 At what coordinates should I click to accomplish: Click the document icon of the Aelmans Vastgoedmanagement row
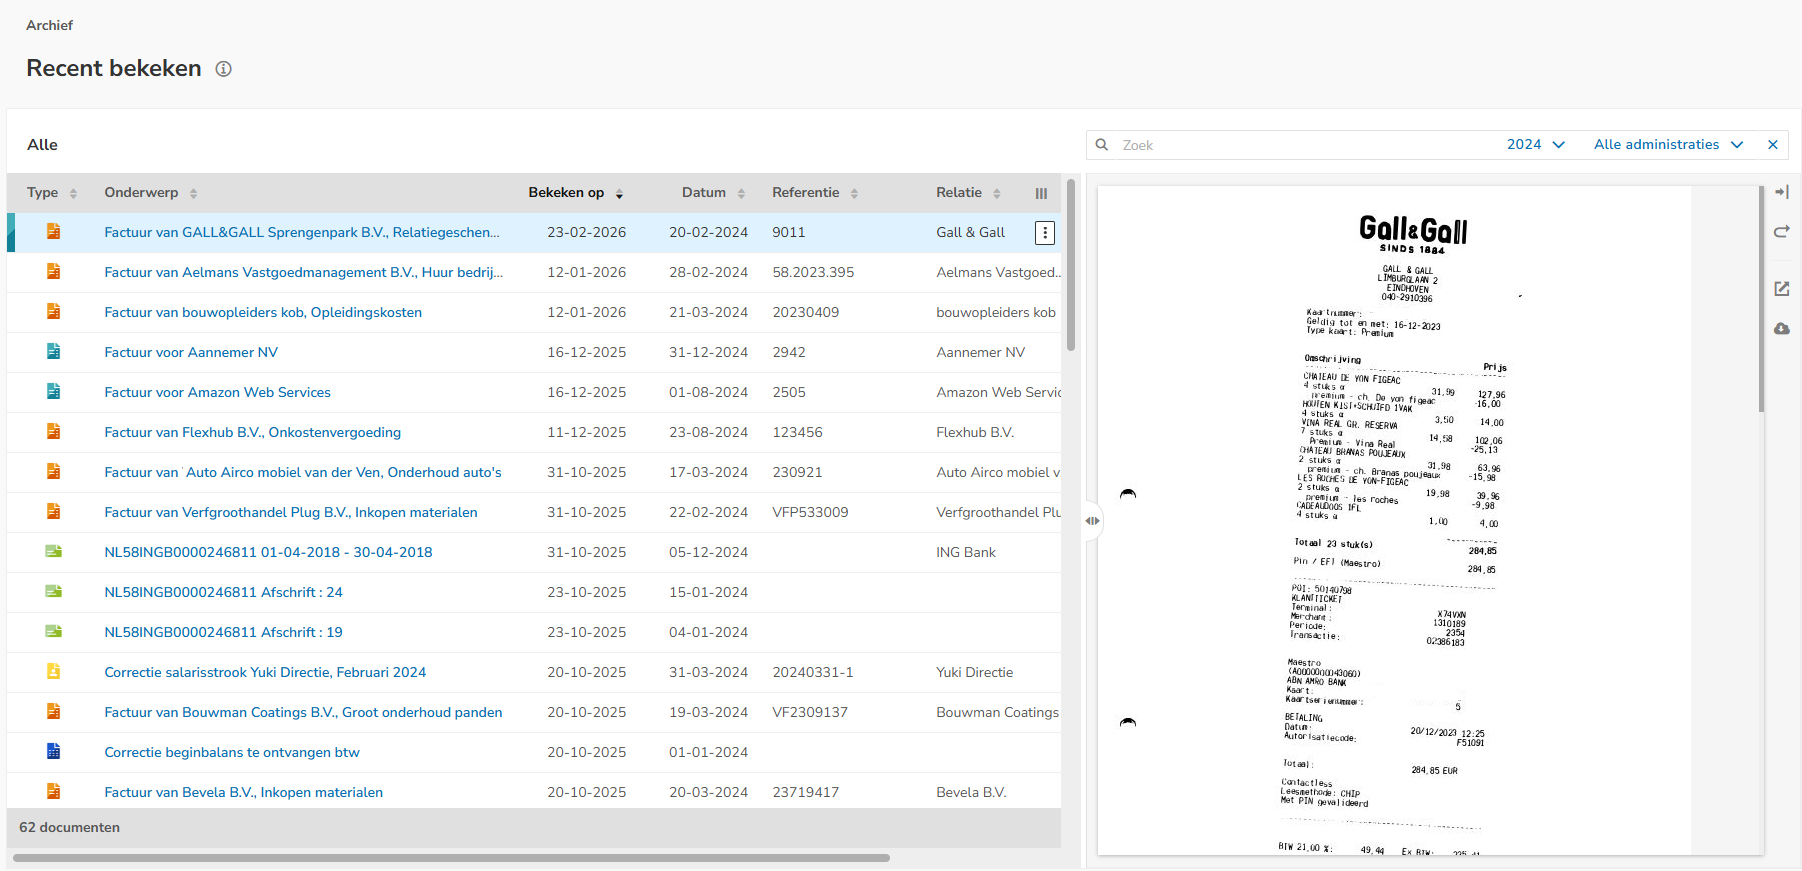(54, 272)
